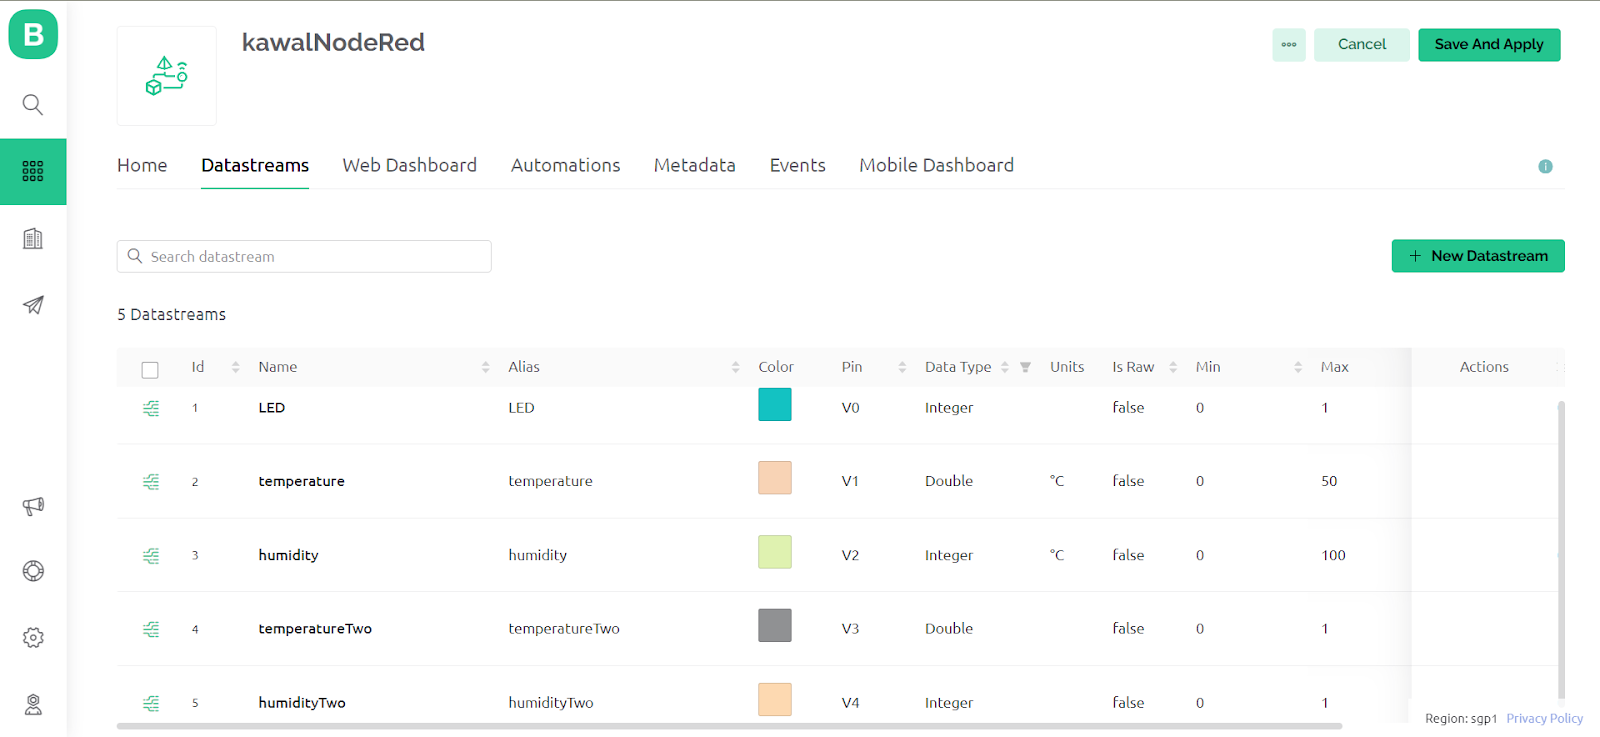
Task: Click the LED datastream name
Action: point(272,408)
